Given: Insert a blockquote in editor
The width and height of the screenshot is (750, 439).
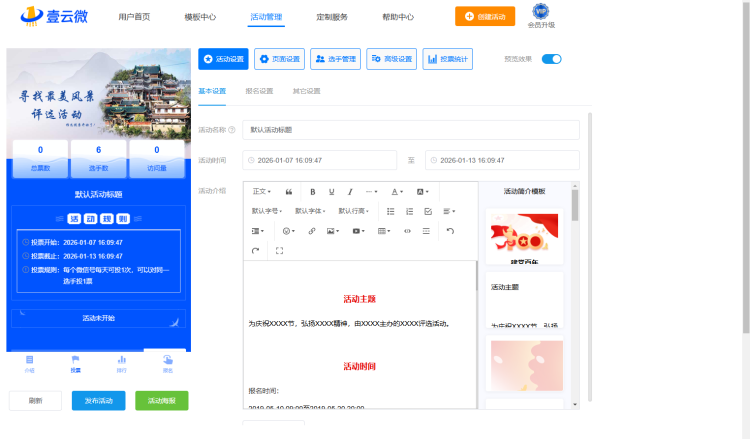Looking at the screenshot, I should 289,191.
